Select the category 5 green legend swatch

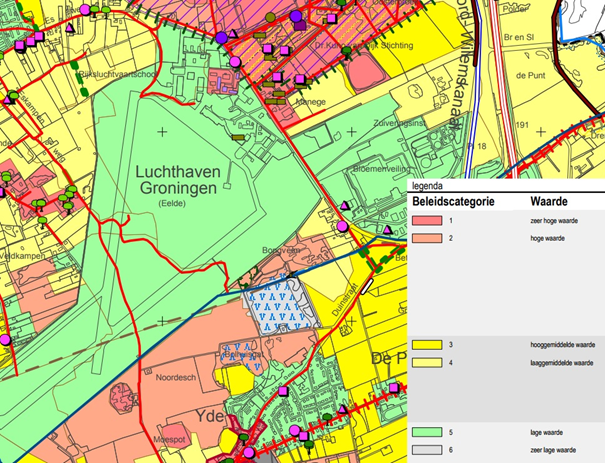pyautogui.click(x=427, y=432)
